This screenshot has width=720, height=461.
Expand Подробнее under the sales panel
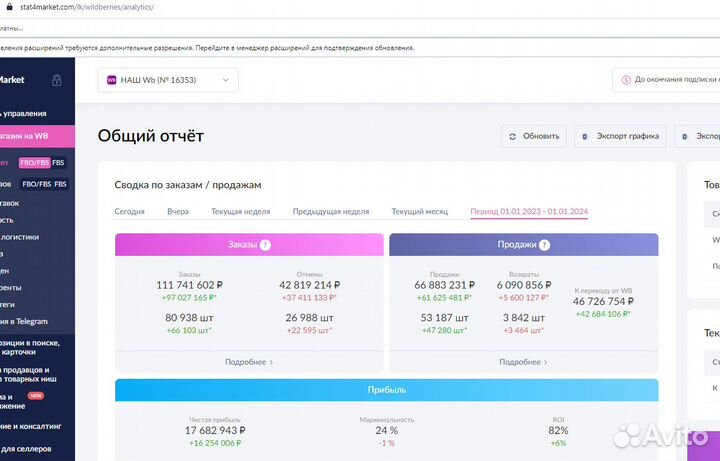523,361
